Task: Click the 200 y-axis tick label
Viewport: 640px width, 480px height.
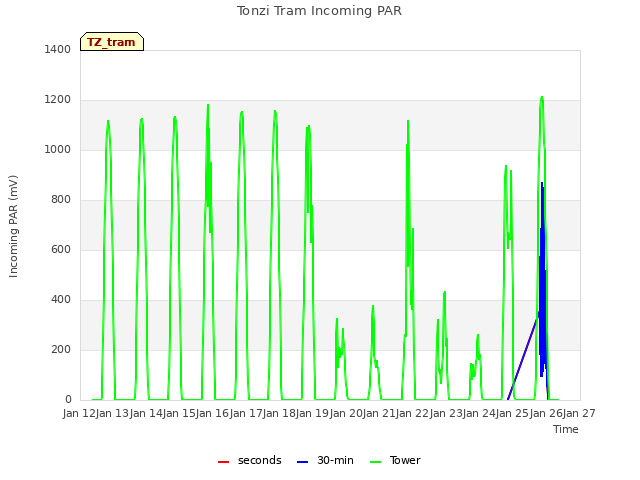Action: [x=61, y=349]
